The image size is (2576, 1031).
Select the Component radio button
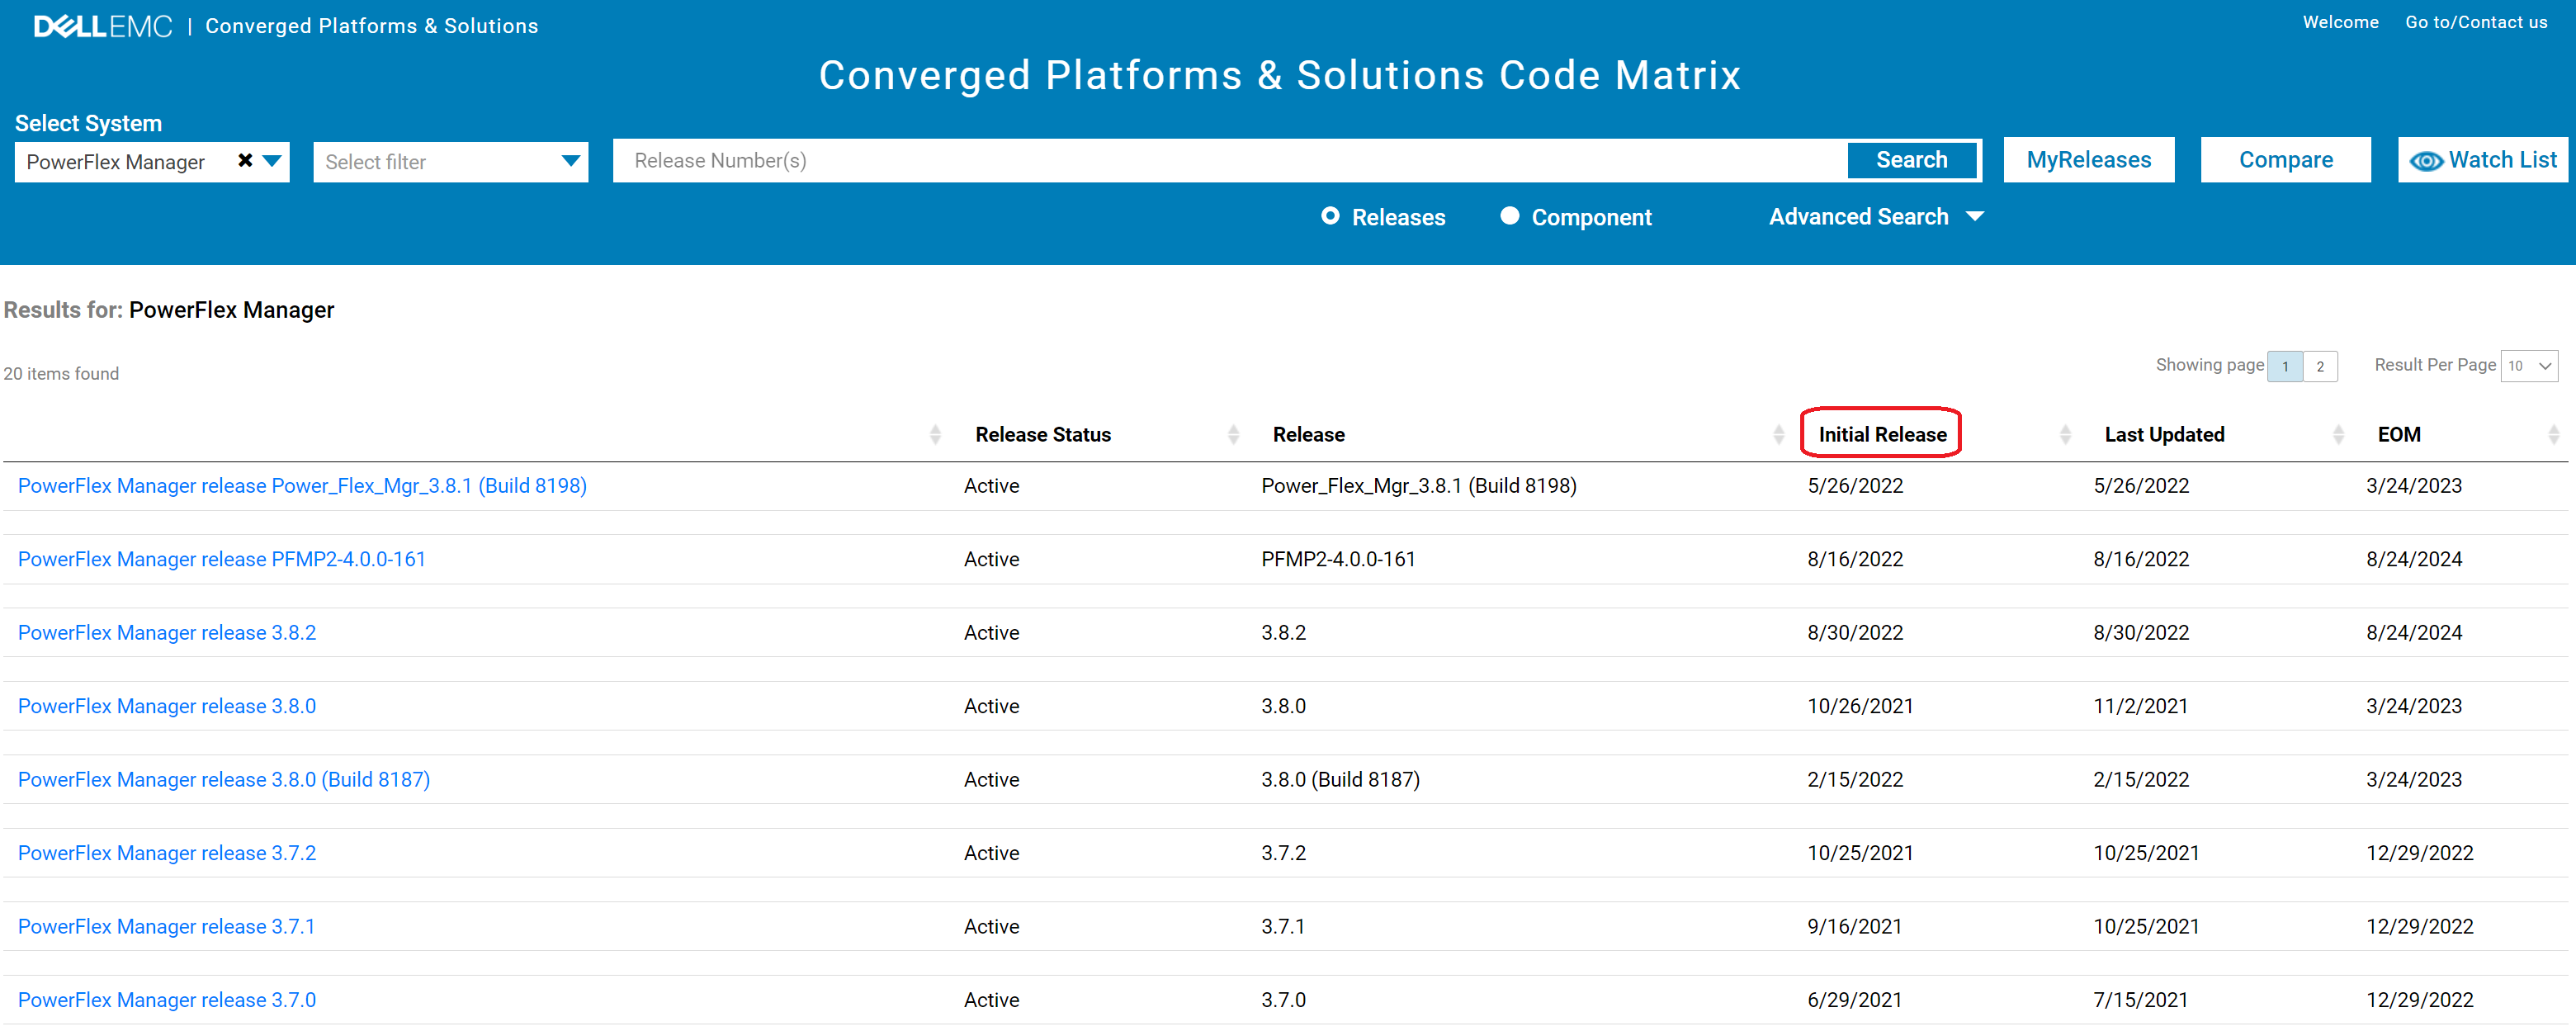(1510, 216)
